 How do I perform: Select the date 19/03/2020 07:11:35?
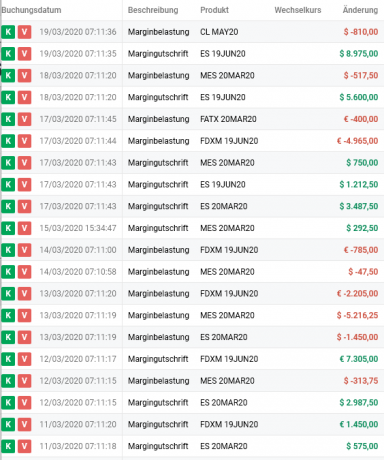click(x=78, y=54)
